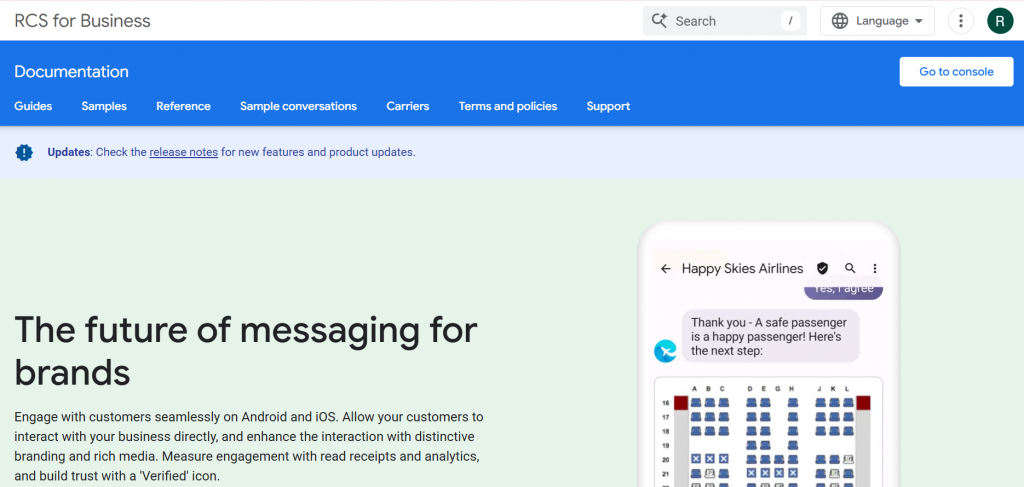The width and height of the screenshot is (1024, 487).
Task: Click the RCS for Business site title
Action: [x=82, y=21]
